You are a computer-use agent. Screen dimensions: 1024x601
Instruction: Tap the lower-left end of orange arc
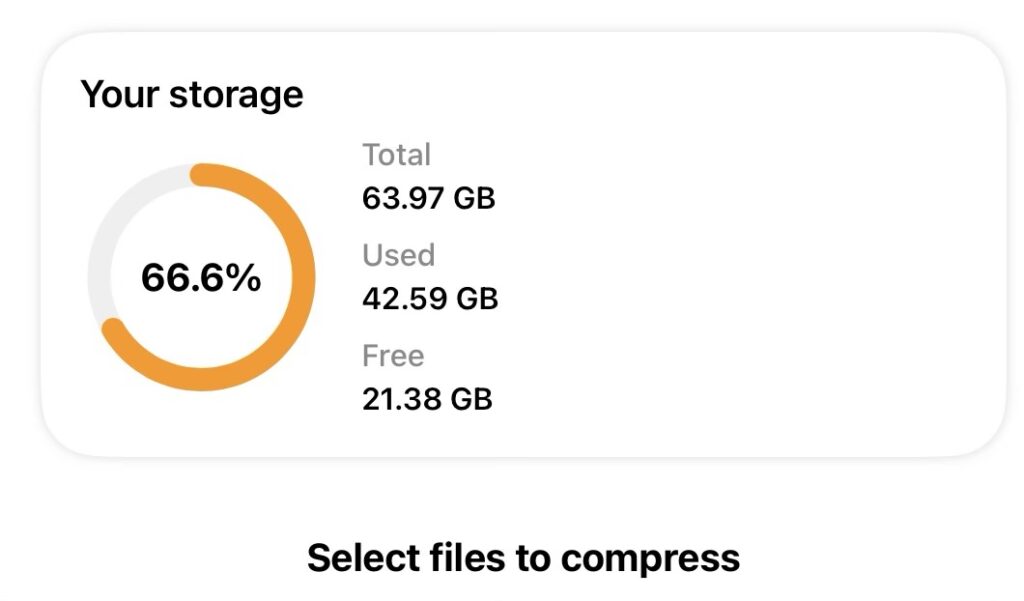tap(114, 329)
